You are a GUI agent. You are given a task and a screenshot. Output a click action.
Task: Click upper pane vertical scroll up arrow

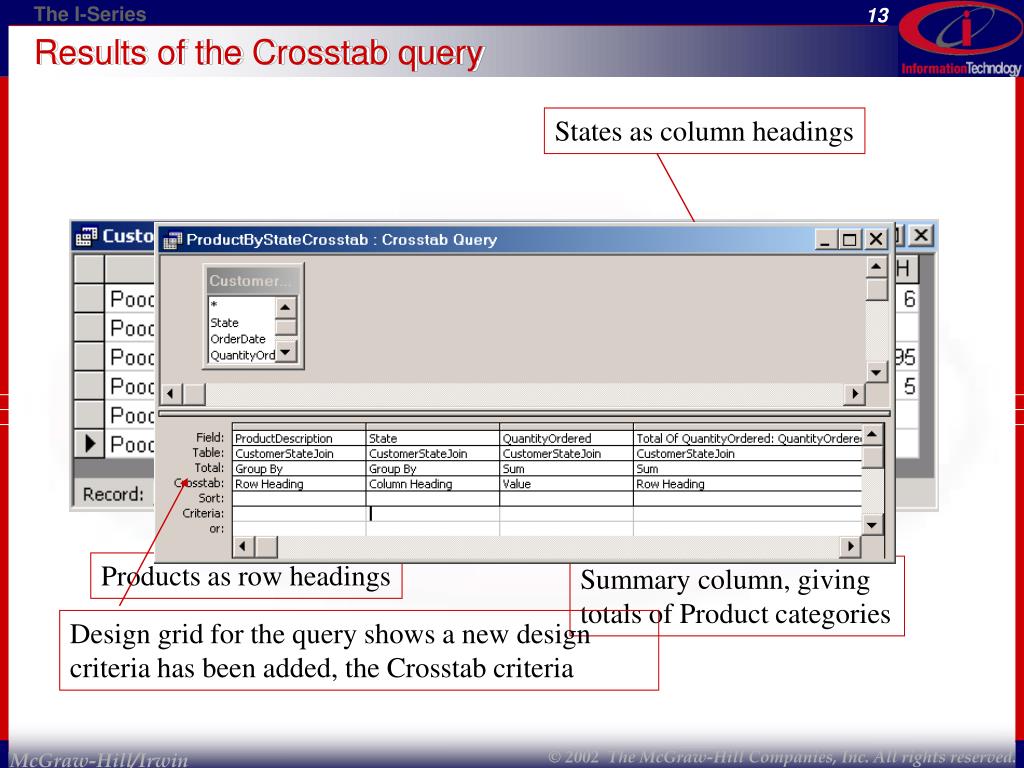(876, 268)
